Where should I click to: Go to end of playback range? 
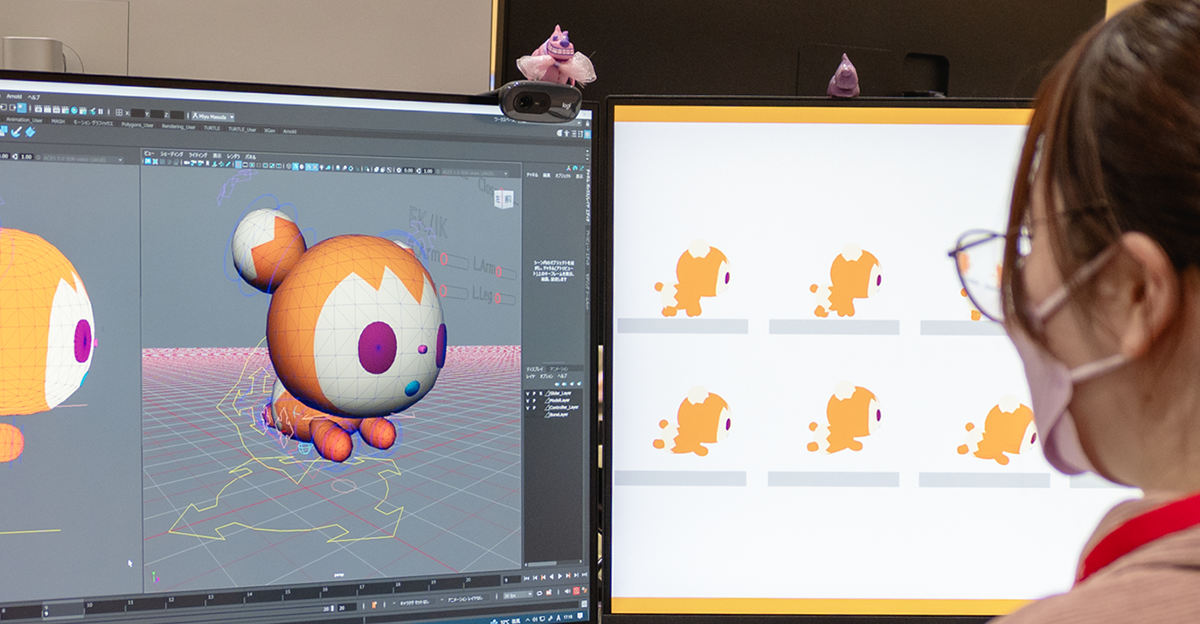(x=584, y=575)
